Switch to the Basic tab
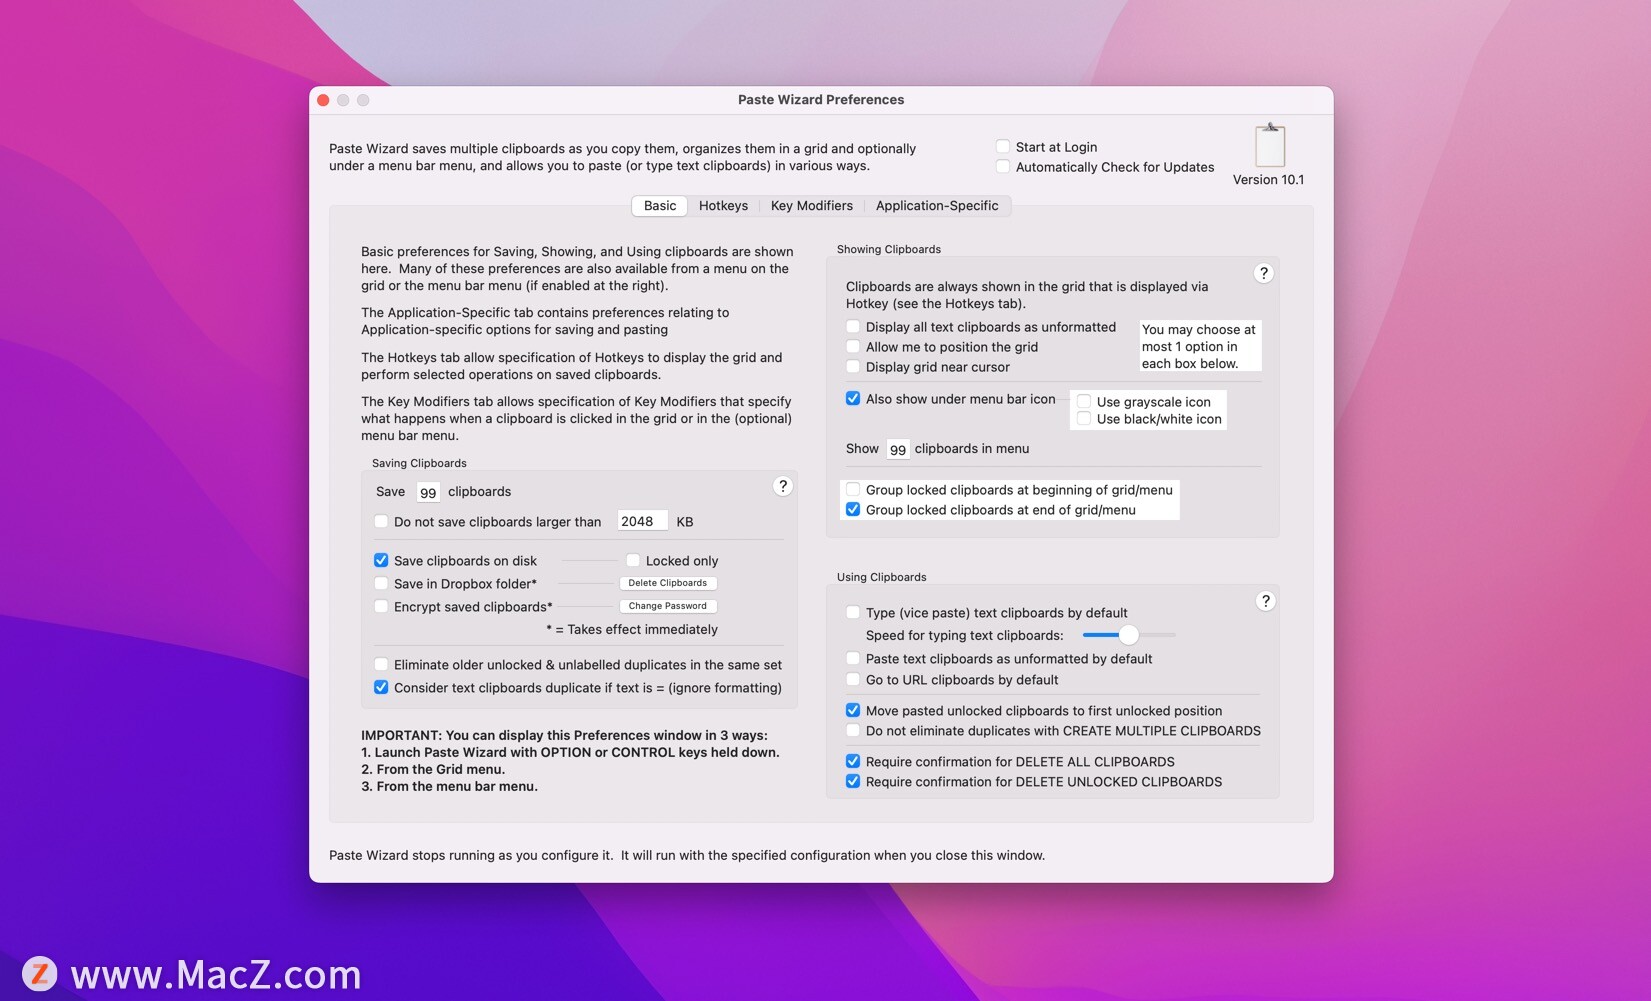Screen dimensions: 1651x1001 660,206
